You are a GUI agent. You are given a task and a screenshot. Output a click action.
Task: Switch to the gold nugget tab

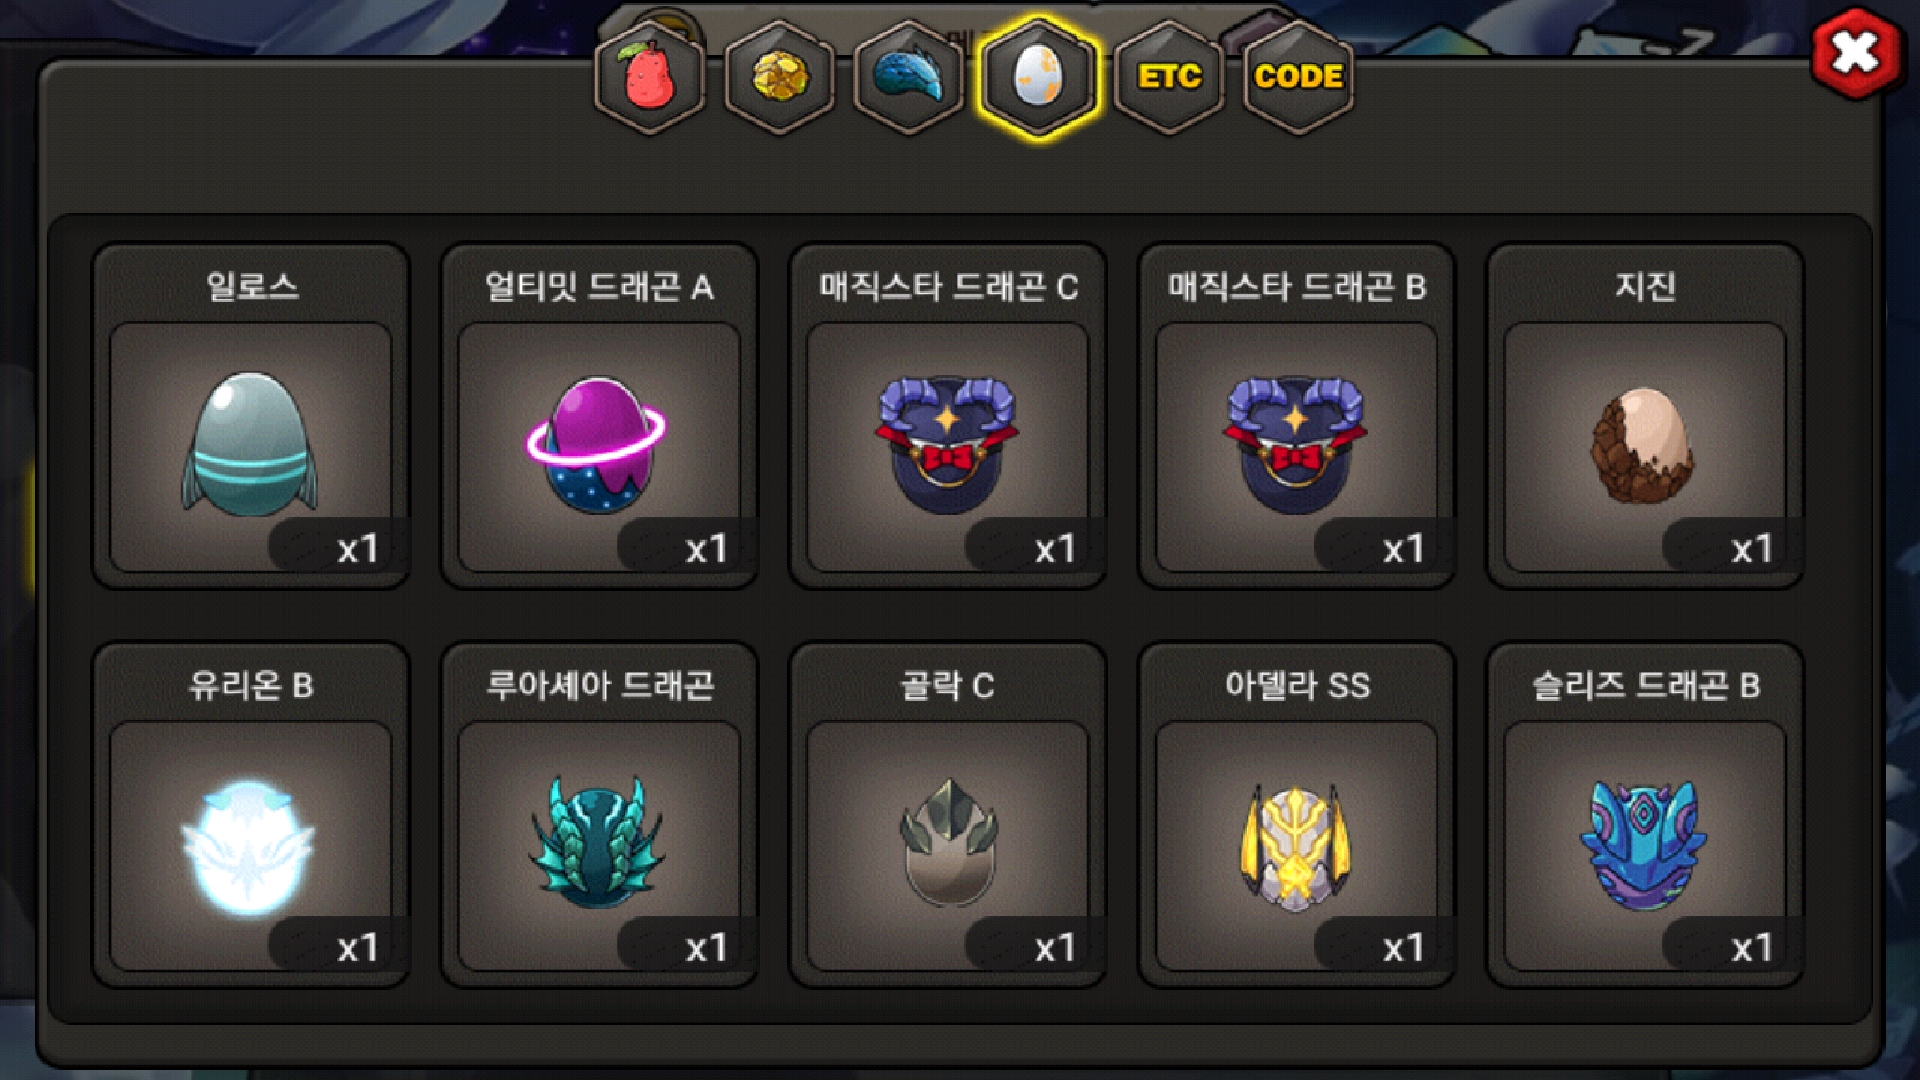780,77
